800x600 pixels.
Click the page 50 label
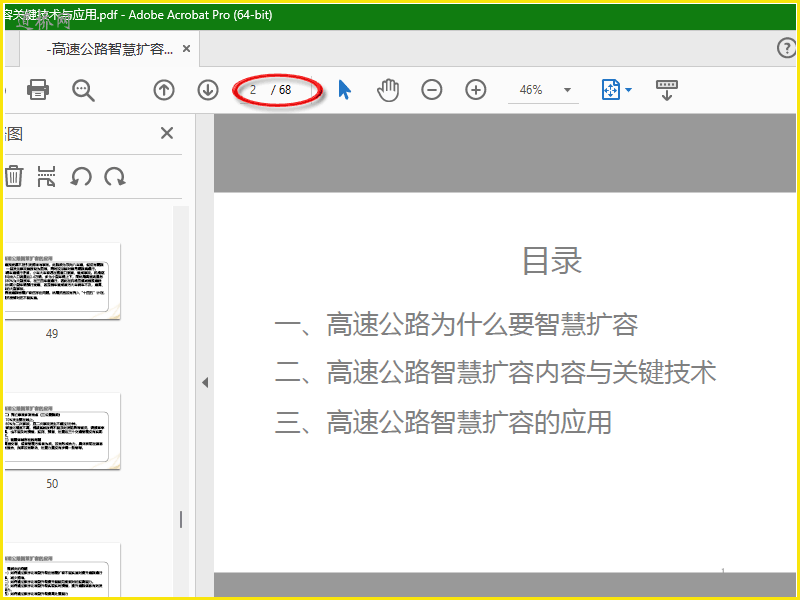pos(52,484)
